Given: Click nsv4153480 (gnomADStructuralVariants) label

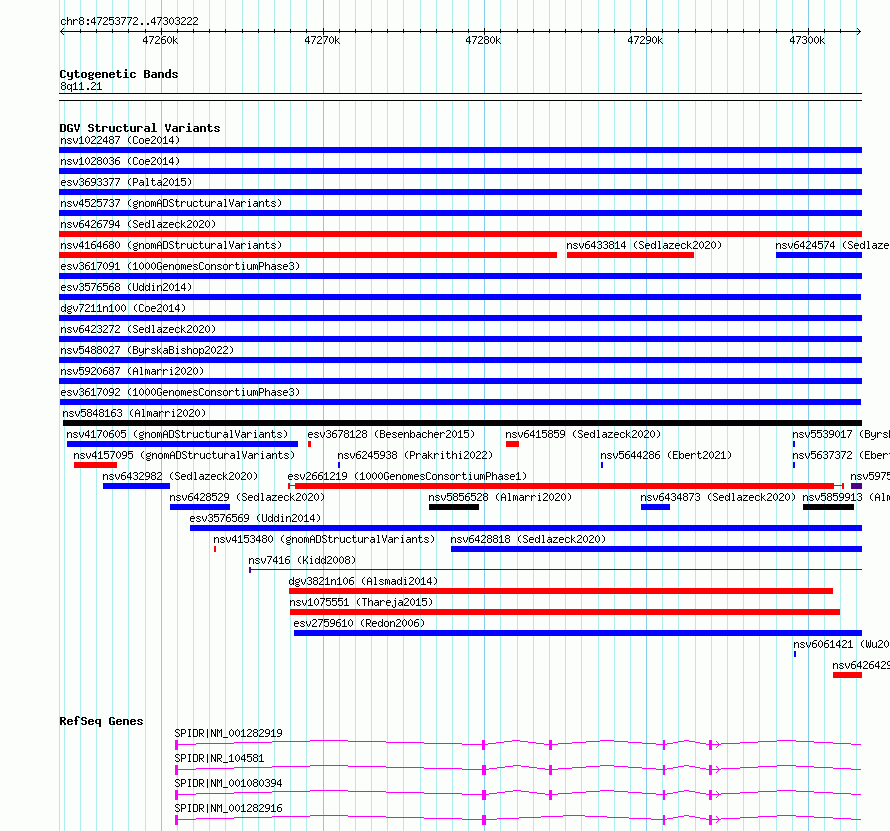Looking at the screenshot, I should tap(324, 539).
